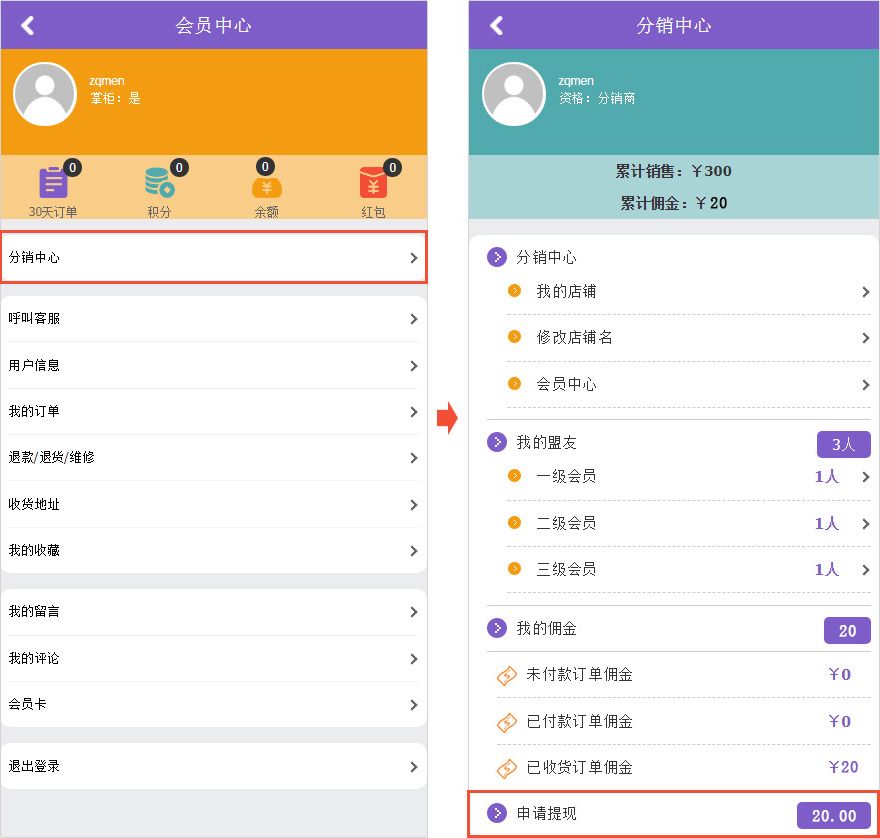Tap the circular icon beside 我的盟友

(496, 442)
